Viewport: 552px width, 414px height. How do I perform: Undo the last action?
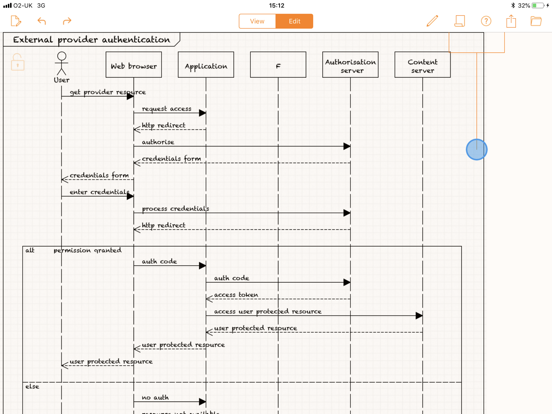tap(42, 21)
